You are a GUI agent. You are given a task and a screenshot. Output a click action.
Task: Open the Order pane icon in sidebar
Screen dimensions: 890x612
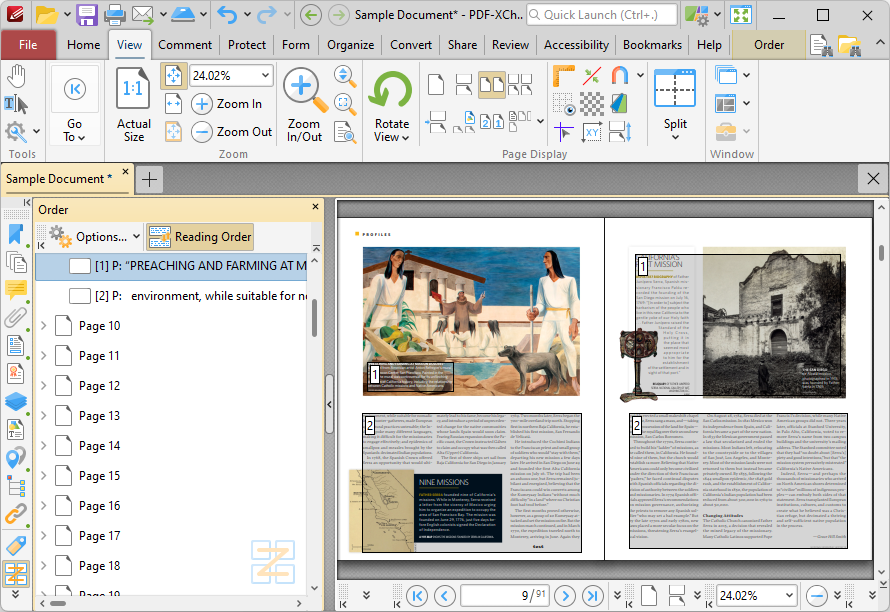tap(16, 574)
